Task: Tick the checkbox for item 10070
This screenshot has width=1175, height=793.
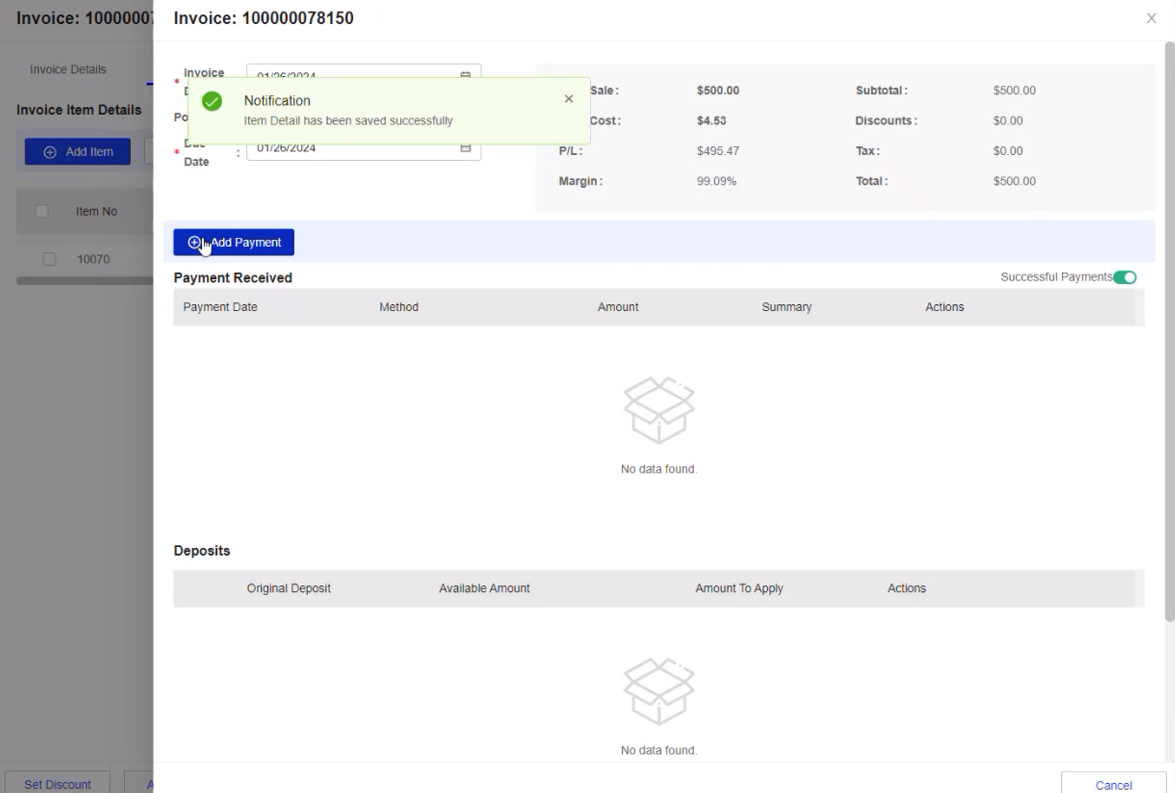Action: point(49,259)
